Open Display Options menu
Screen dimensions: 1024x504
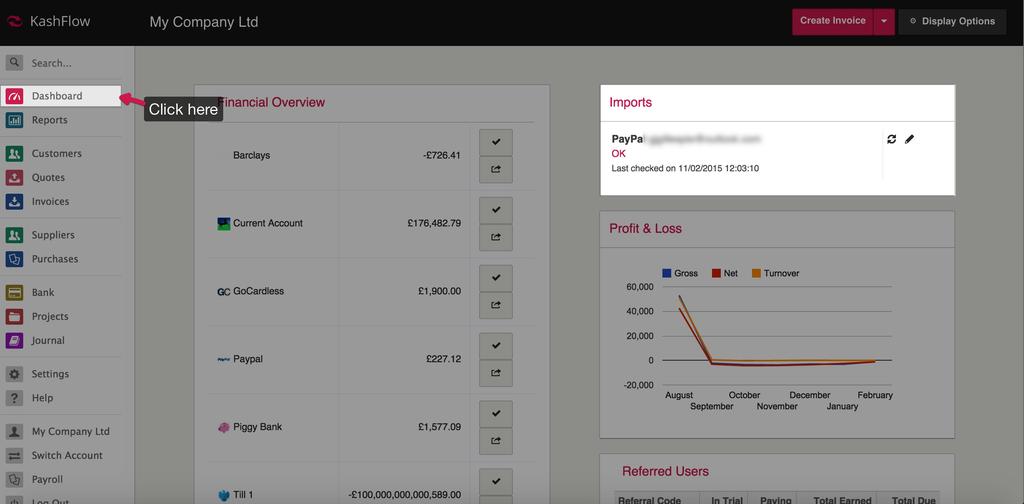coord(951,21)
